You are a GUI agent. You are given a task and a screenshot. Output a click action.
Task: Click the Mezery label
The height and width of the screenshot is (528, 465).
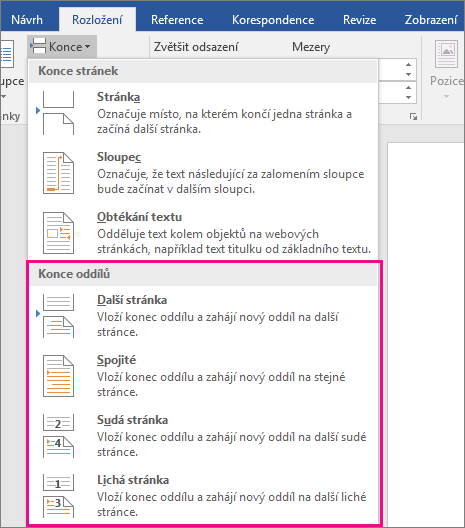(x=311, y=47)
